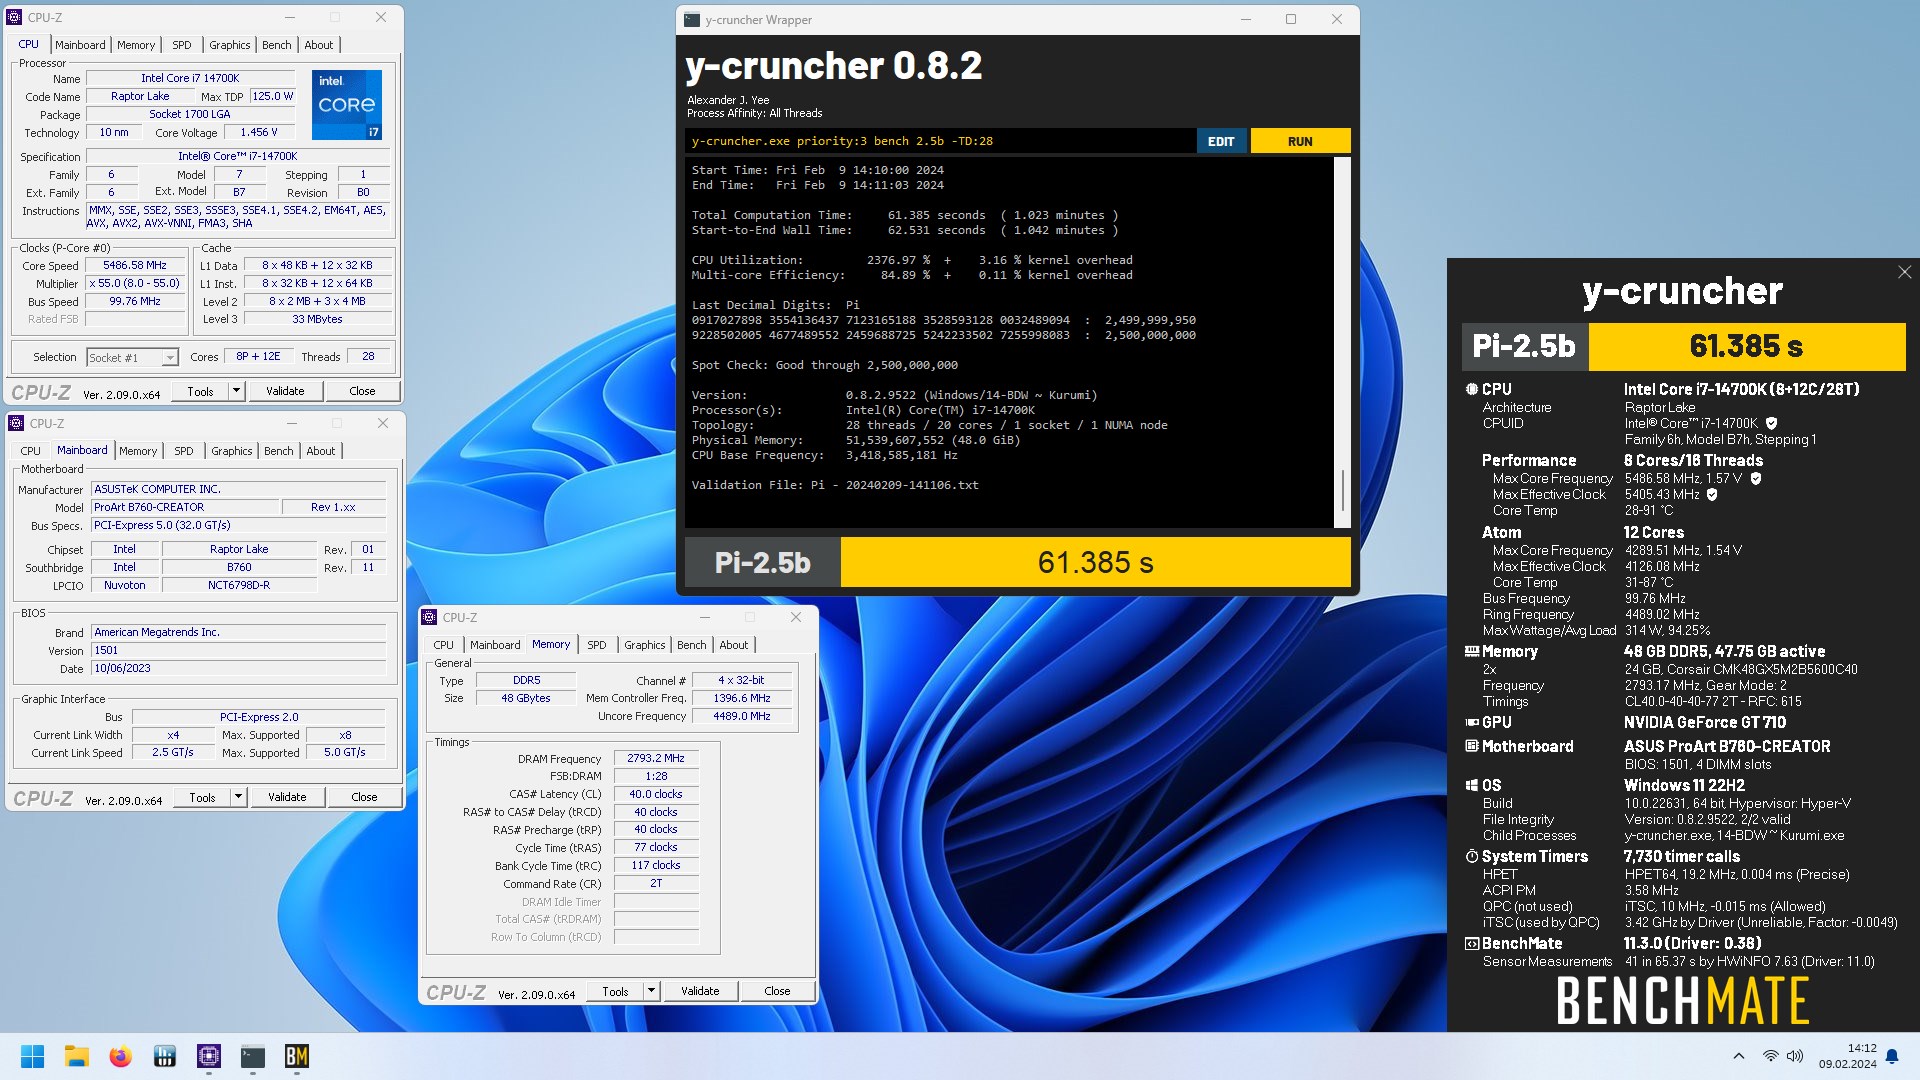Open About tab in Memory CPU-Z window

click(734, 645)
